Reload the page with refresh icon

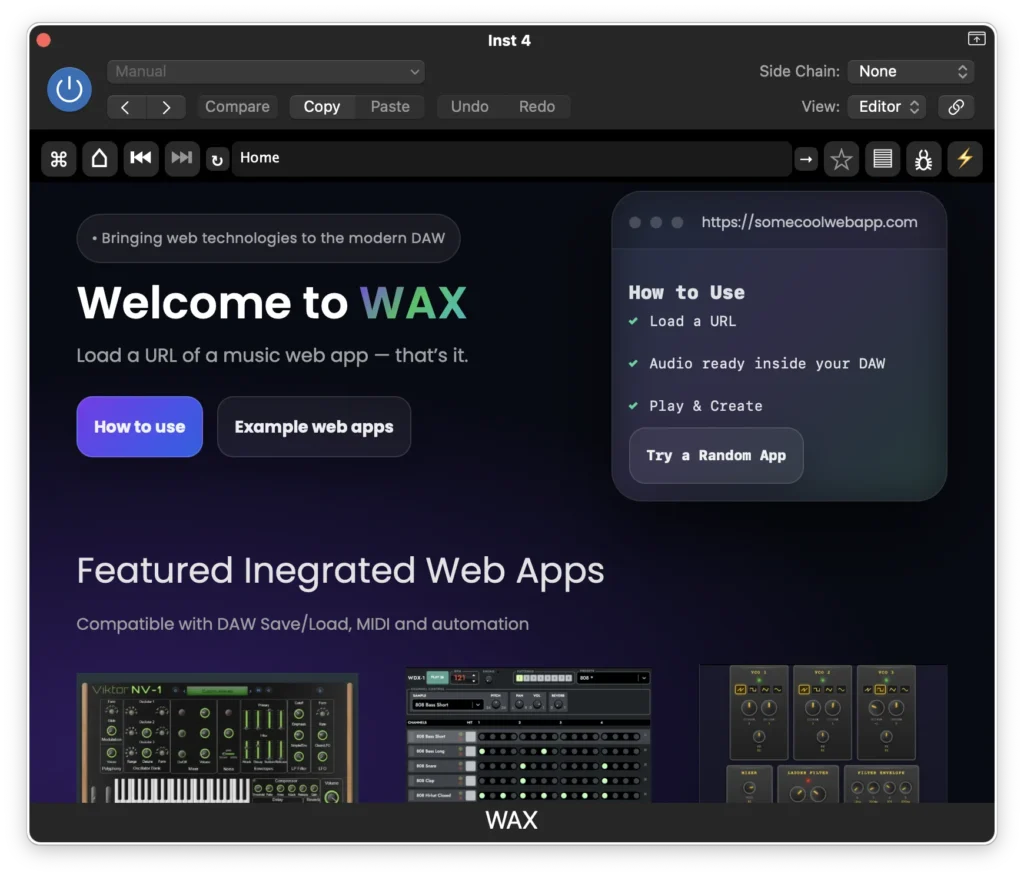tap(217, 159)
